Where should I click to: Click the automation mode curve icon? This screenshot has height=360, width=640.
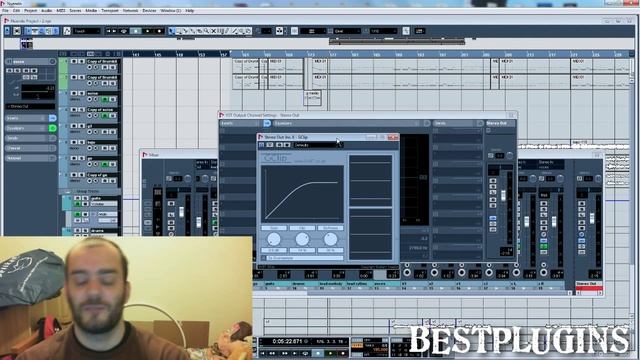tap(67, 31)
